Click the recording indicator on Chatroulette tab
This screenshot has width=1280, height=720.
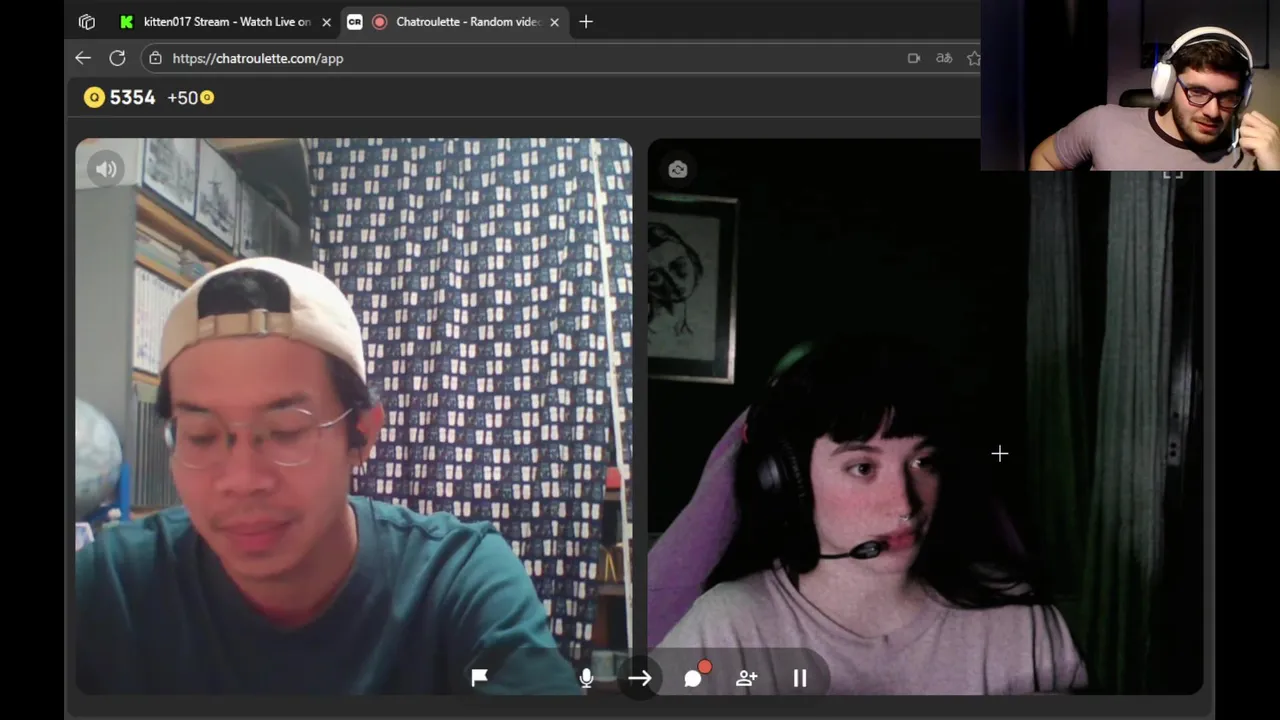click(380, 21)
